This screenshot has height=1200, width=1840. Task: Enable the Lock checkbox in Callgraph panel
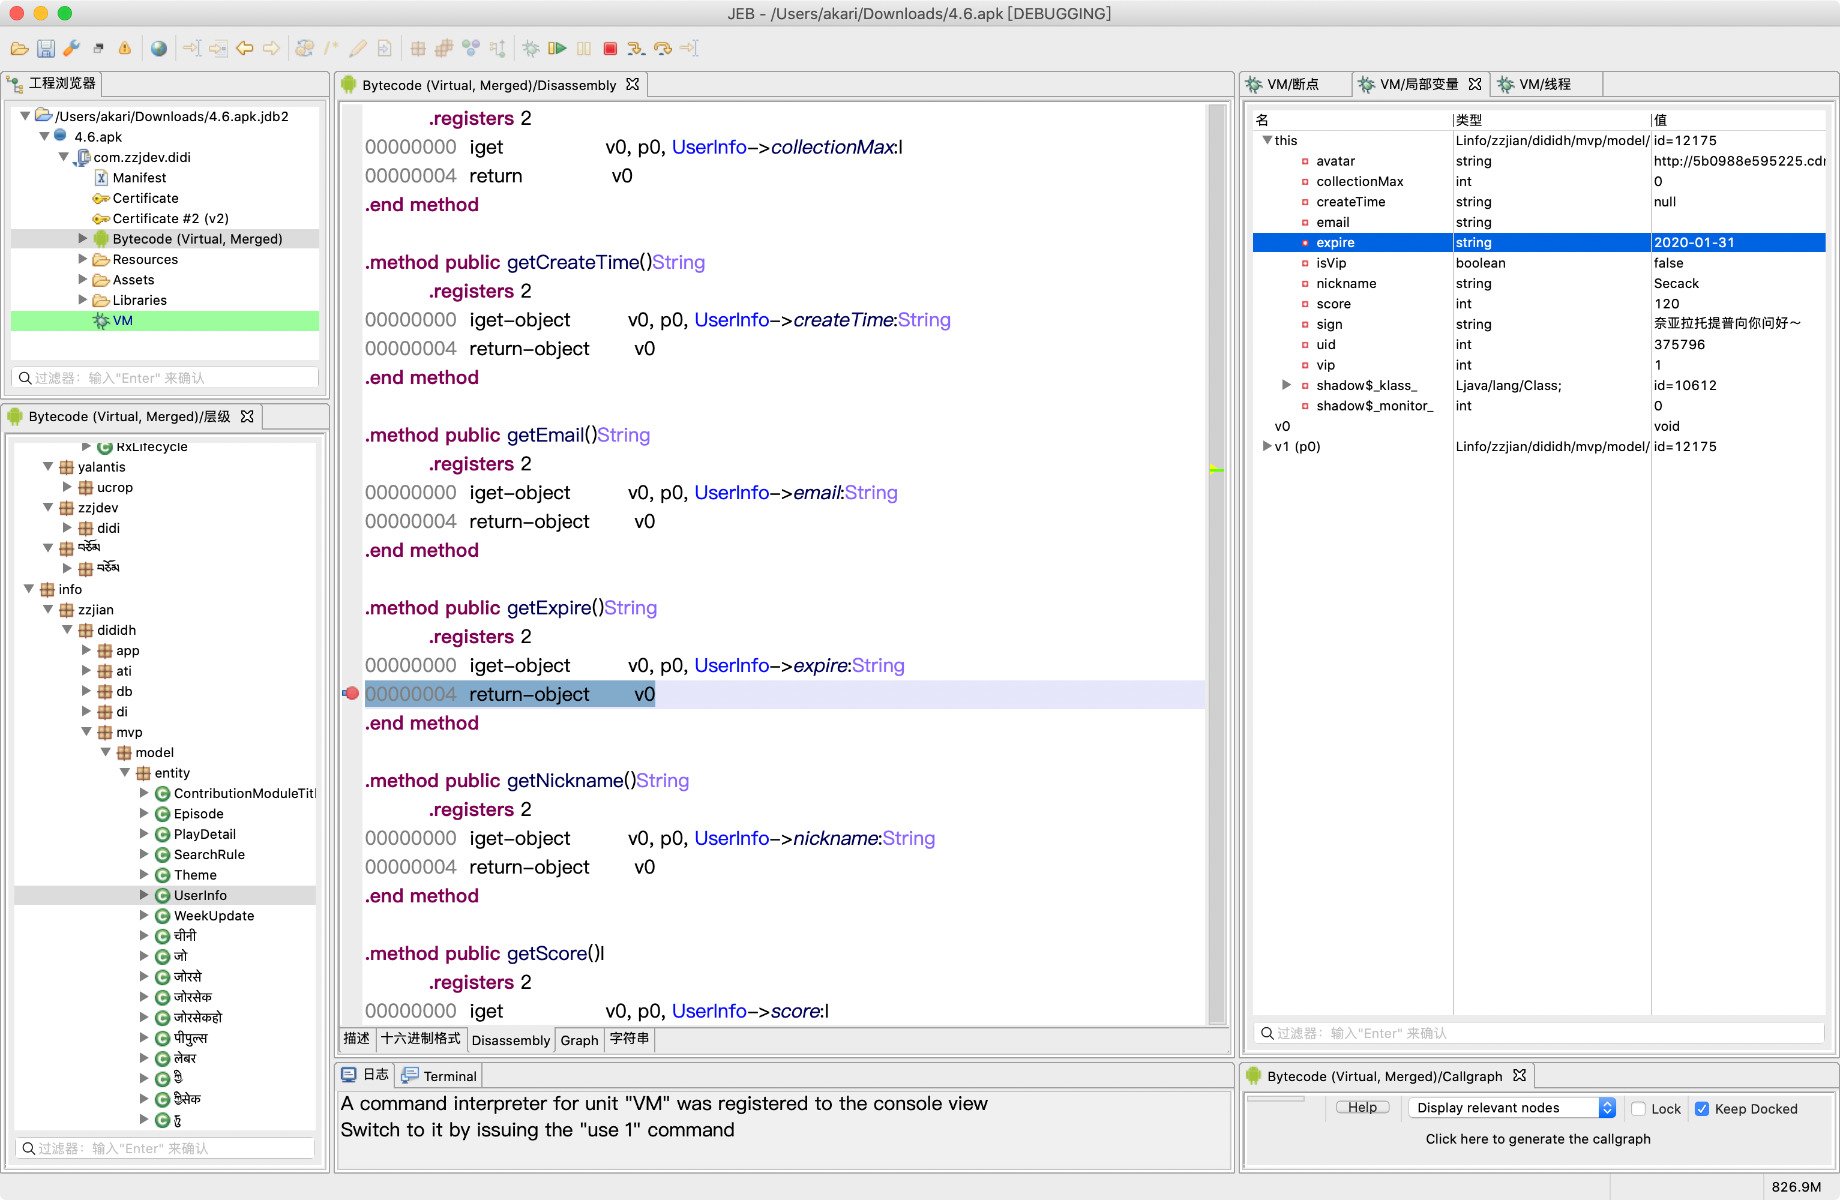click(x=1638, y=1108)
